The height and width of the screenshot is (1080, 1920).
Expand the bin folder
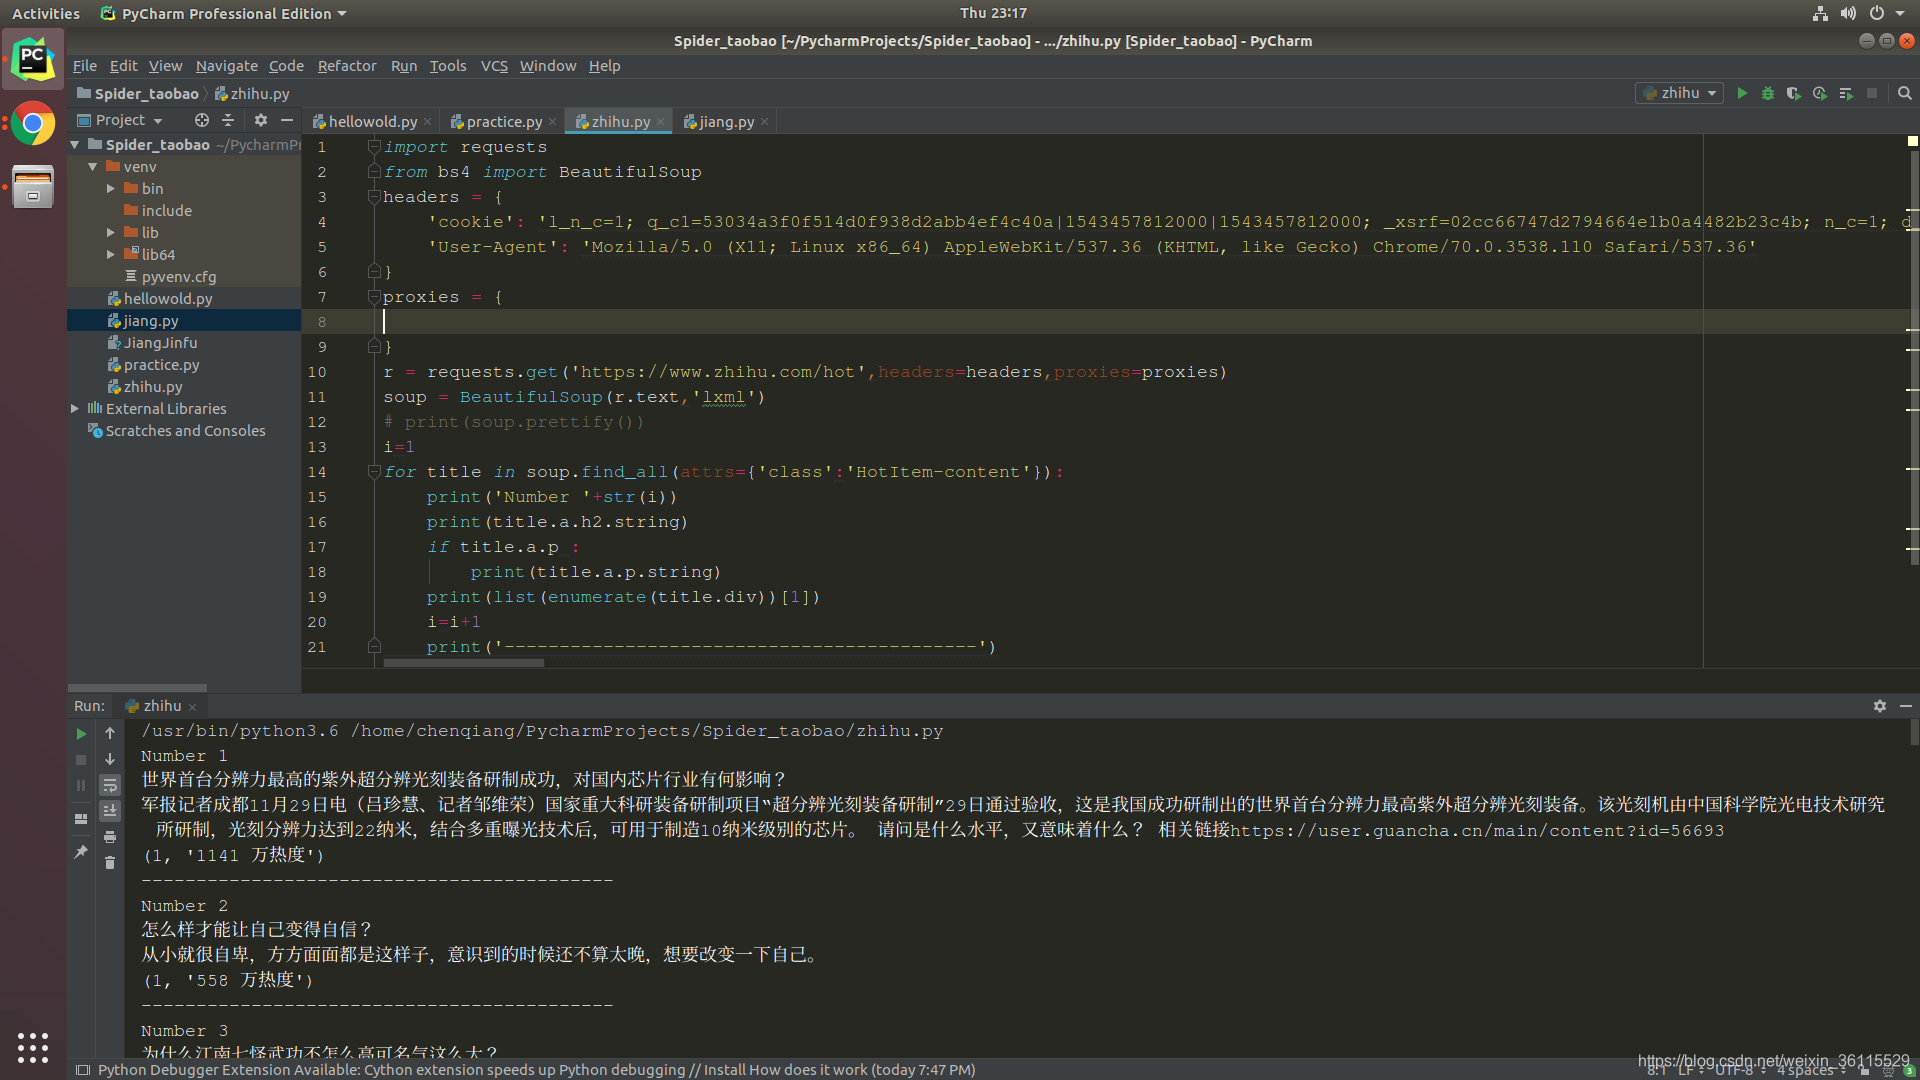(x=111, y=189)
